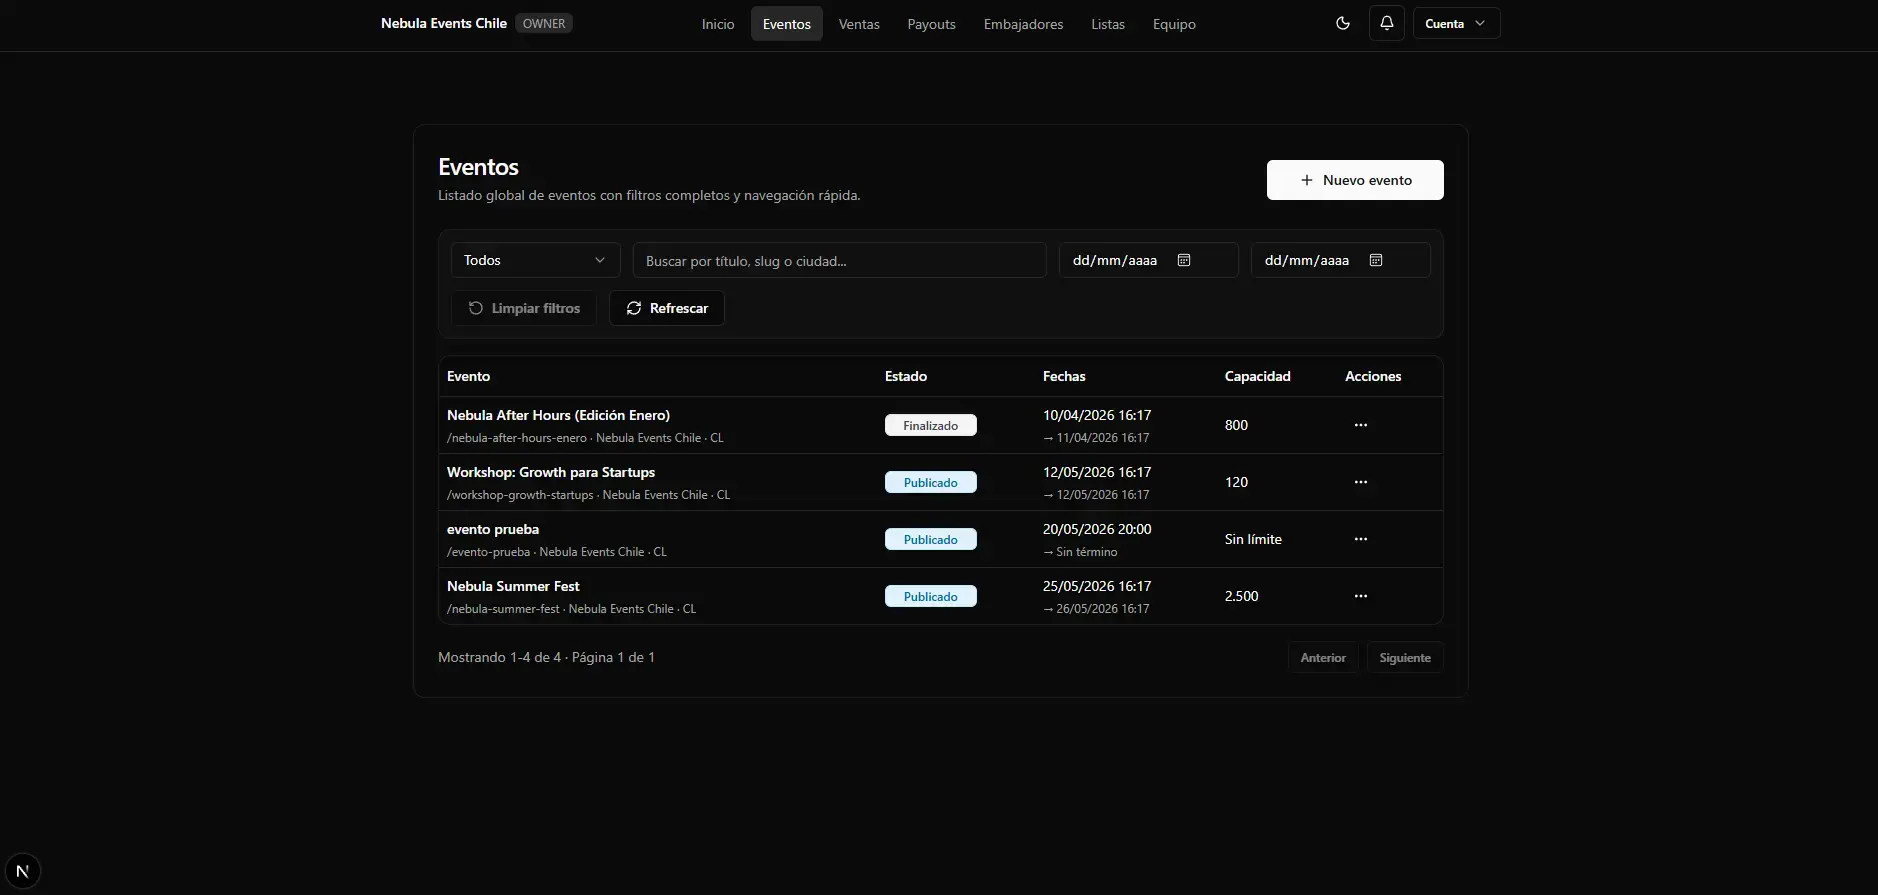Click the Fechas column header
The image size is (1878, 895).
pos(1064,376)
